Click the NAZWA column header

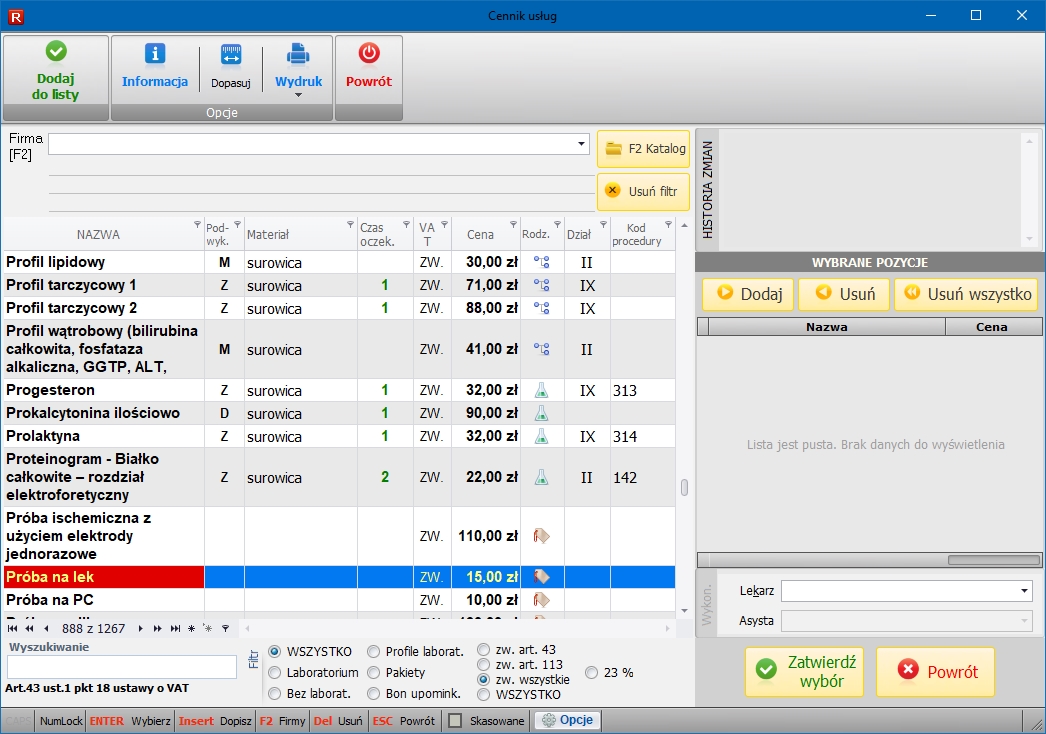point(98,235)
